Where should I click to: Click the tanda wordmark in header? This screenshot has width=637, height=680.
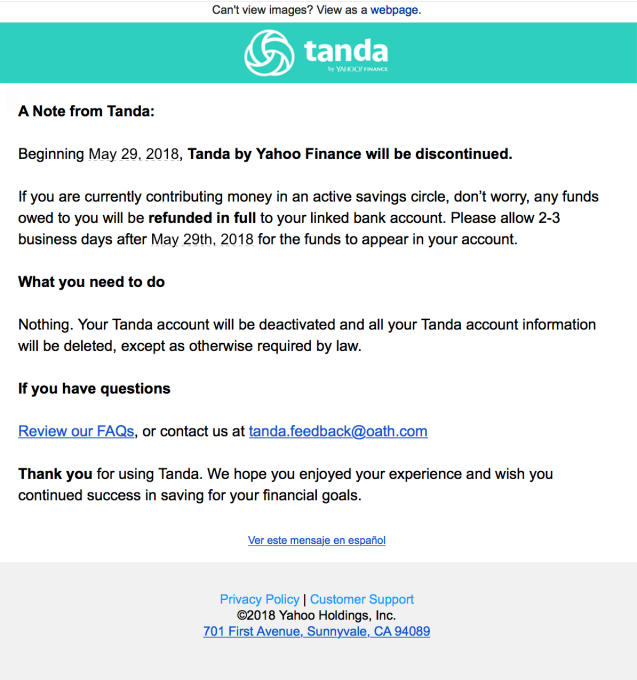click(345, 49)
